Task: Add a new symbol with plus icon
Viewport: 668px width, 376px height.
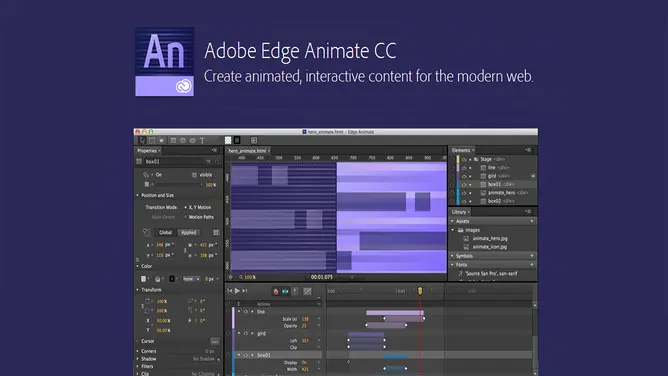Action: coord(532,256)
